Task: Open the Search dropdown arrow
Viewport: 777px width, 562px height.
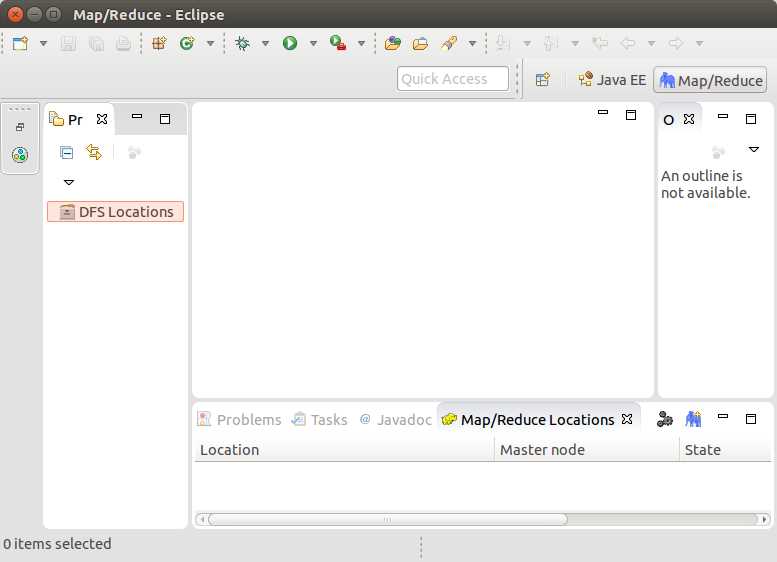Action: click(x=473, y=44)
